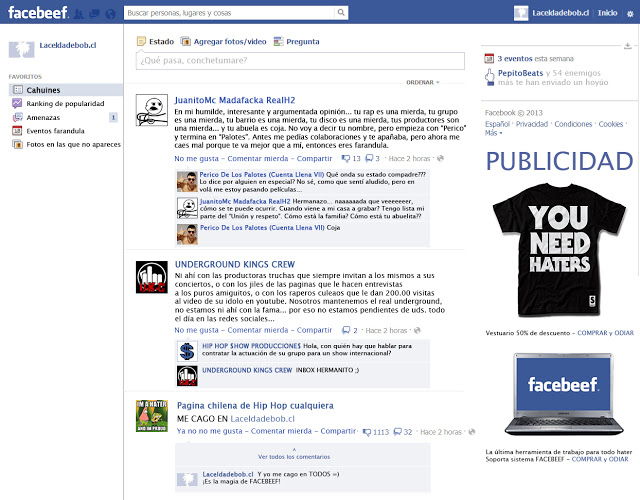This screenshot has width=640, height=500.
Task: Click the YOU NEED HATERS t-shirt ad image
Action: click(x=559, y=250)
